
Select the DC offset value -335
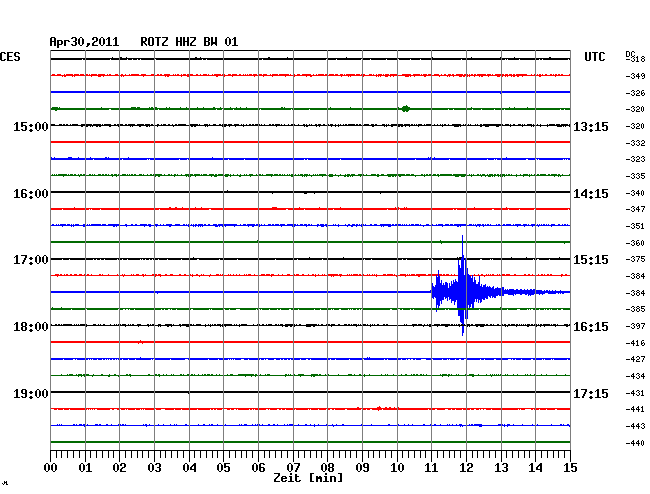point(635,176)
